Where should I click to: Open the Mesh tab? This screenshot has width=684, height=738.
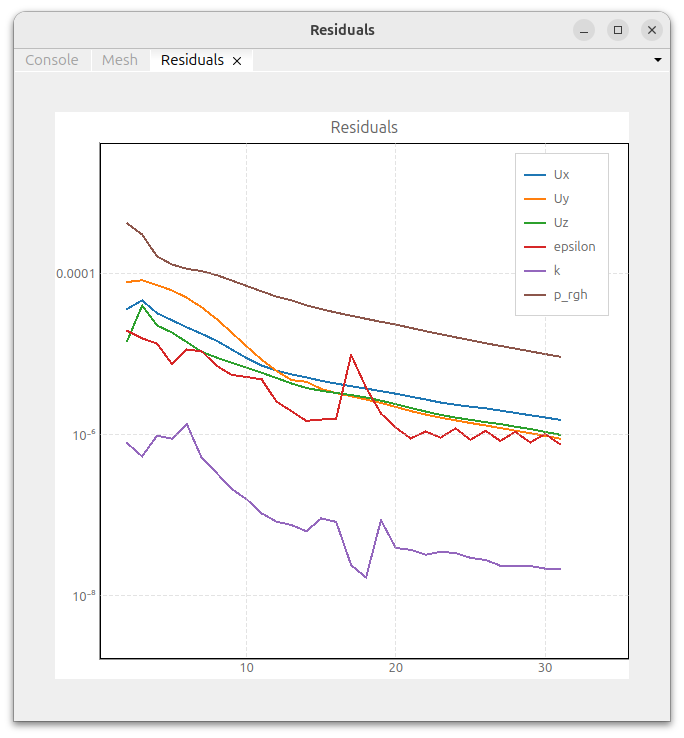[120, 60]
